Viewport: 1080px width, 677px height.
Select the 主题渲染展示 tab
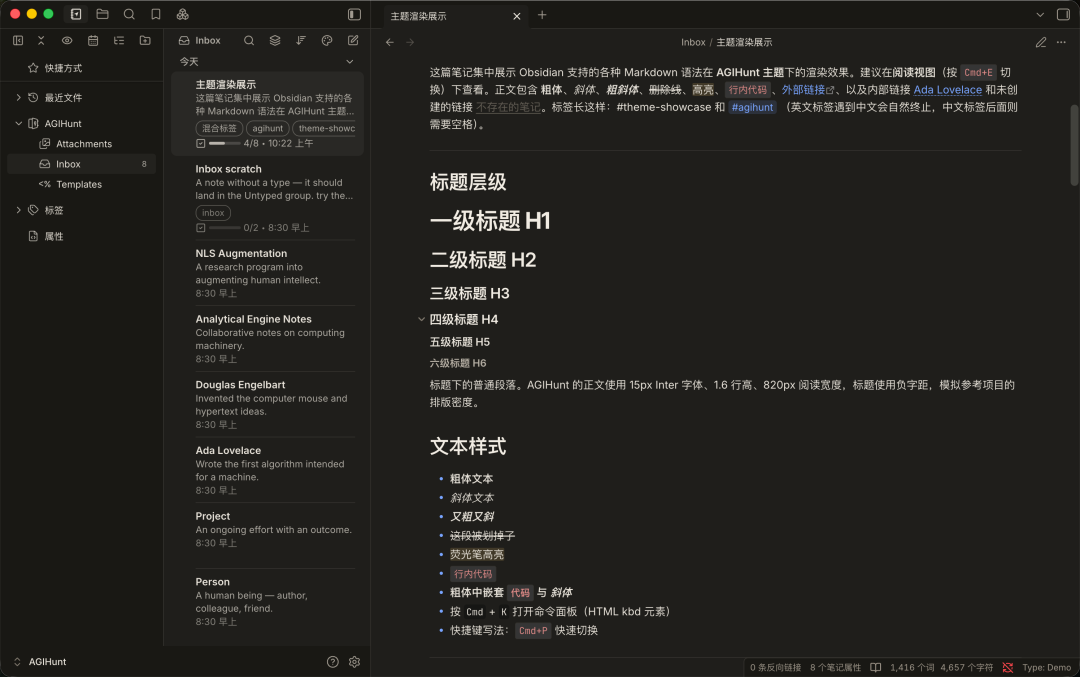(x=455, y=16)
